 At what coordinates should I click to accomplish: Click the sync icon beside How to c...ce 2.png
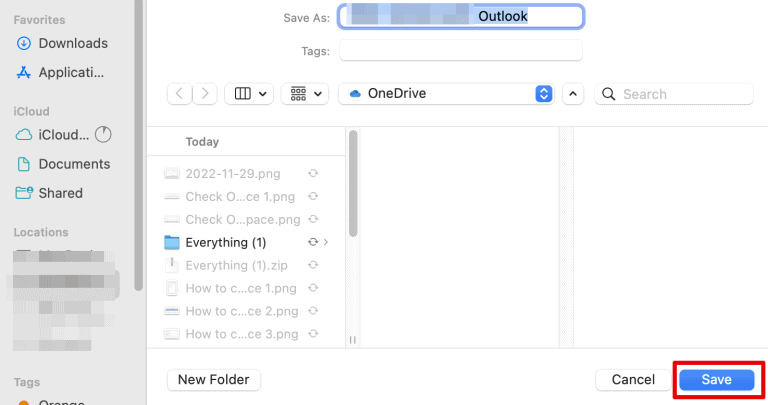tap(313, 310)
